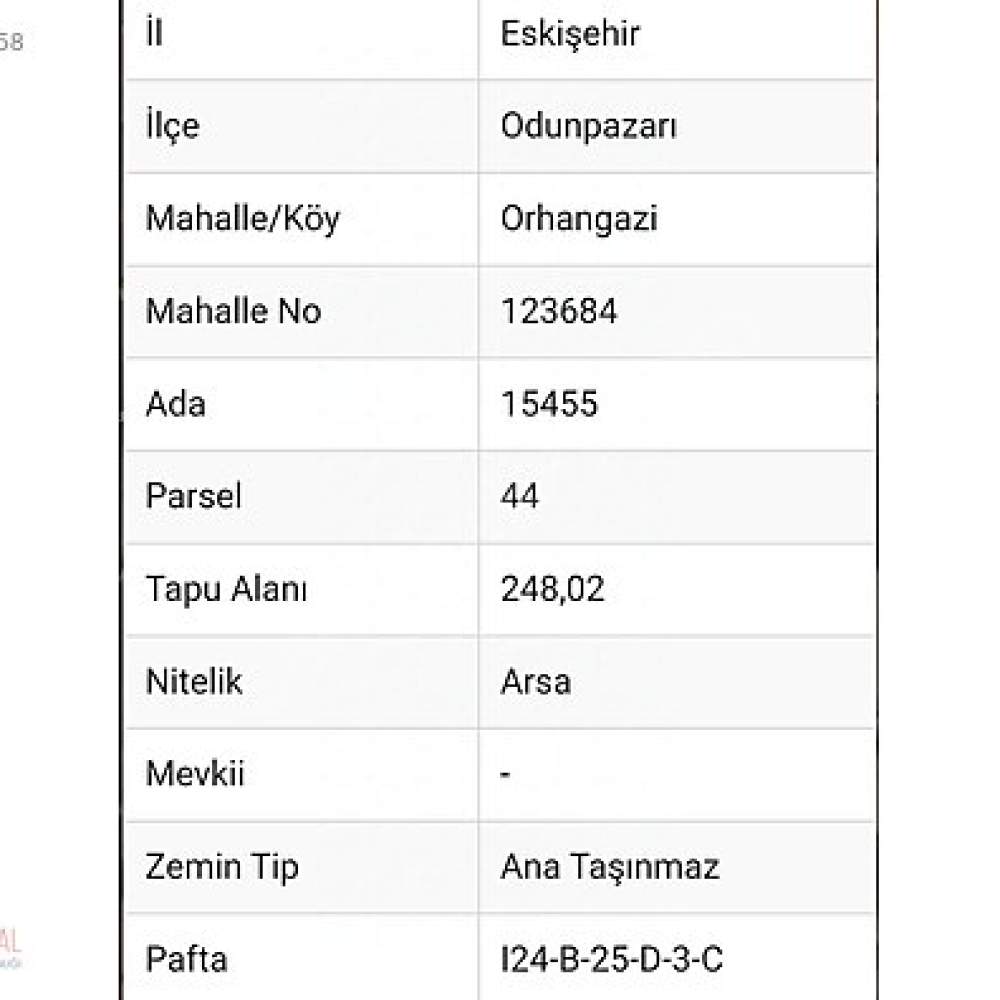Screen dimensions: 1000x1000
Task: Click the Odunpazarı district value
Action: (x=588, y=126)
